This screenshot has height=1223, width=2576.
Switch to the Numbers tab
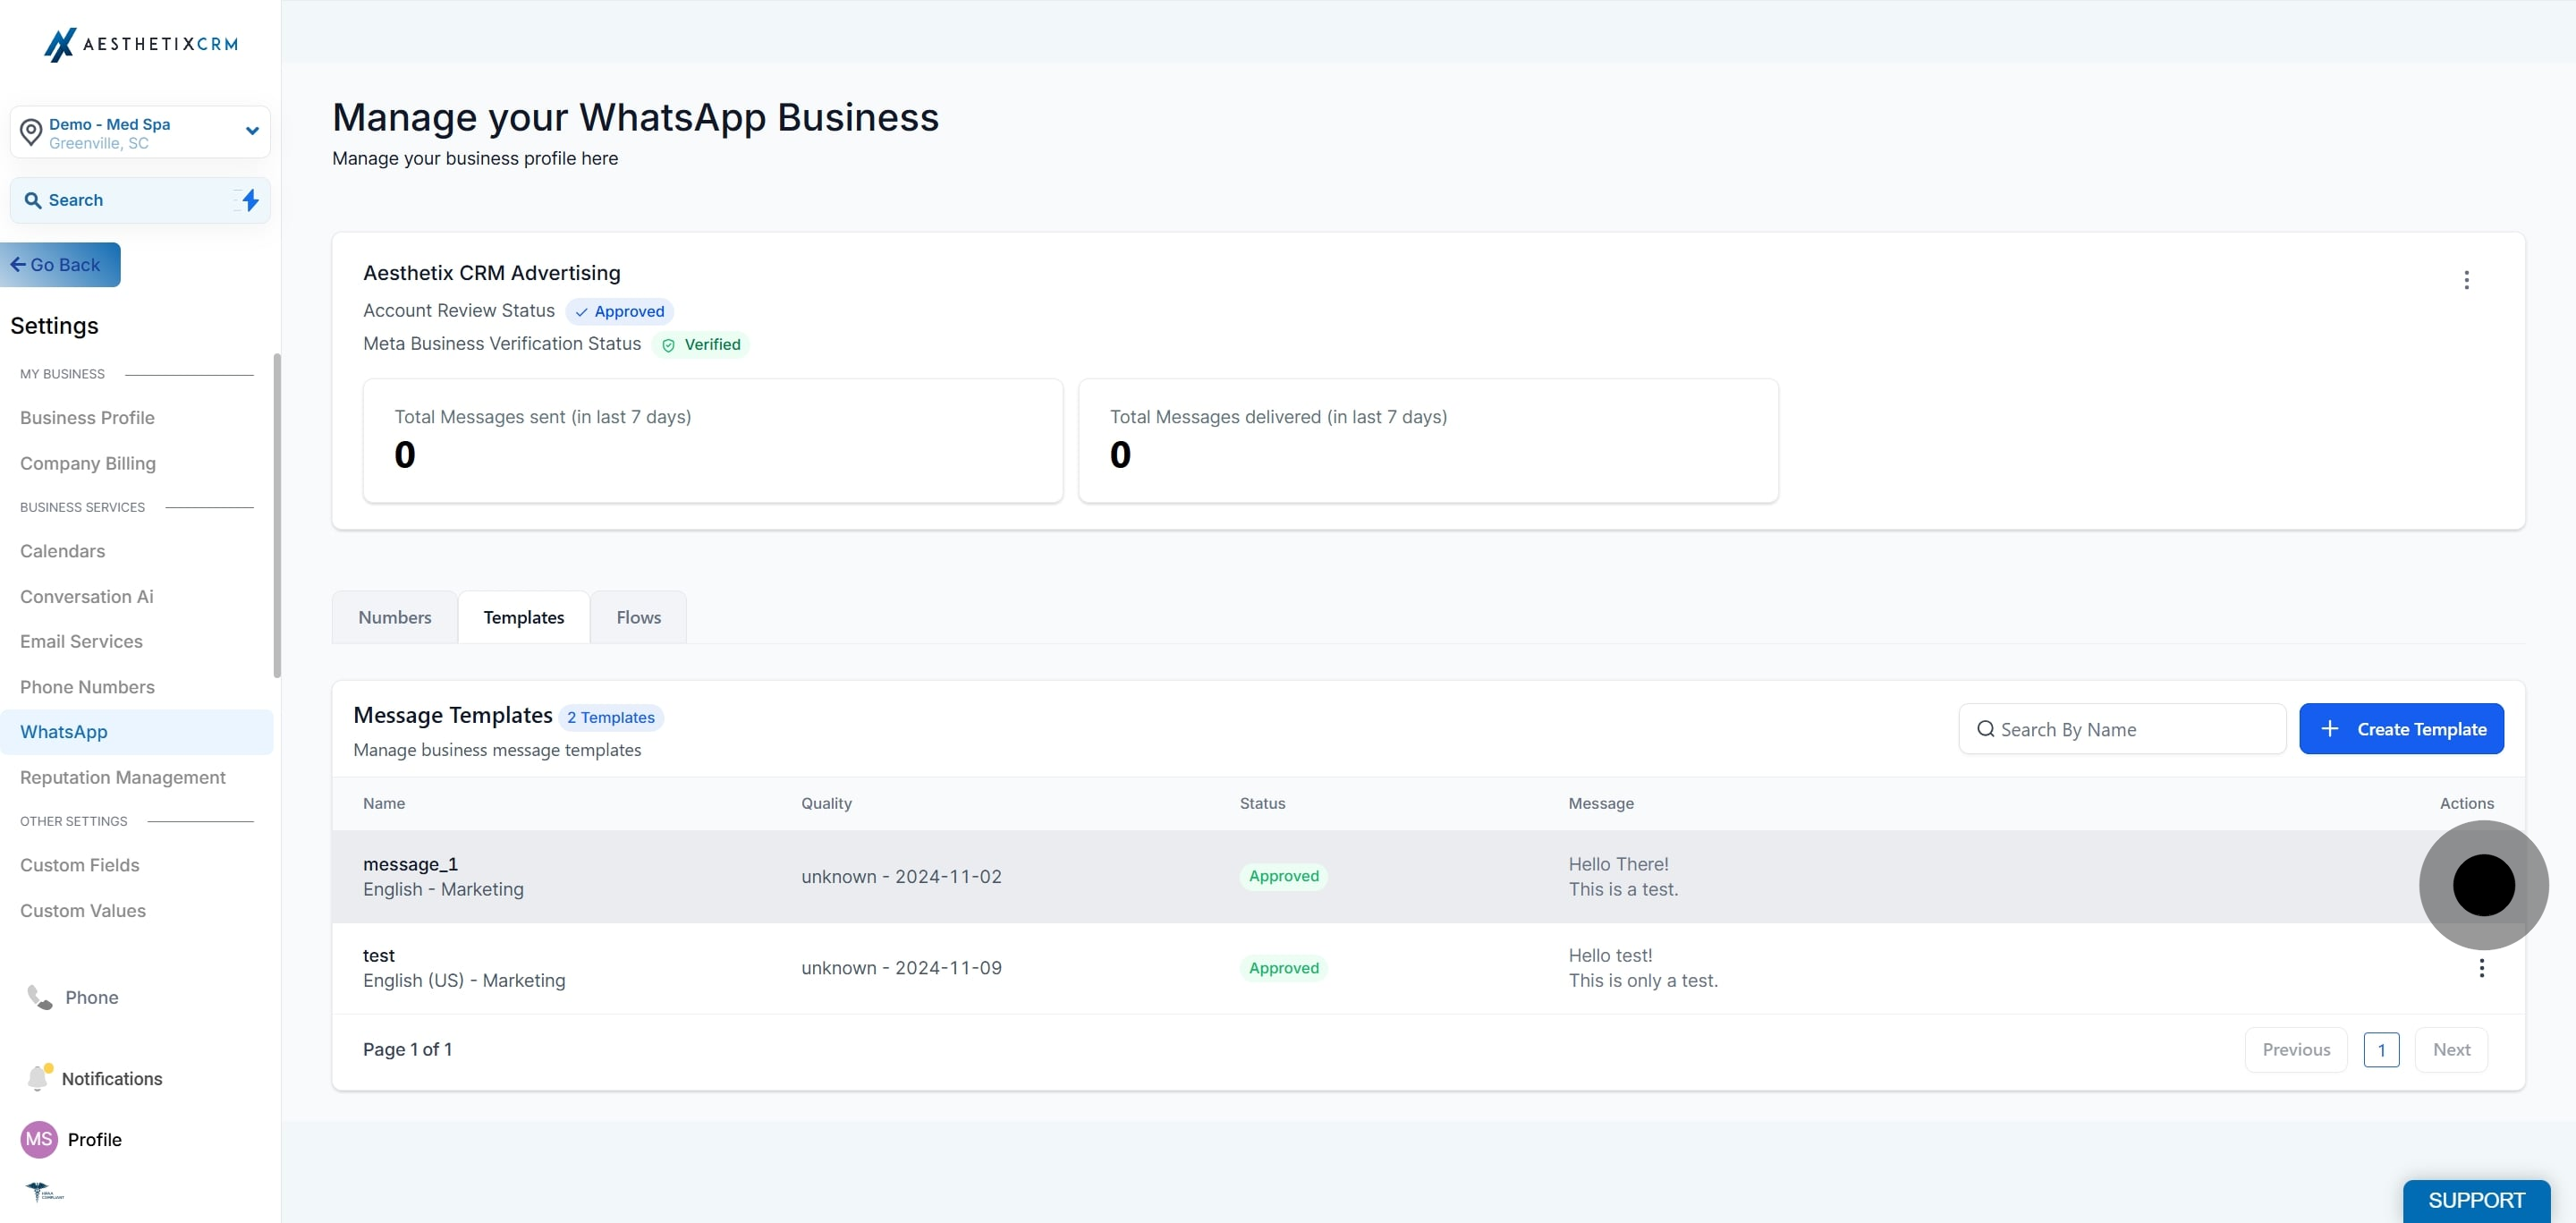pos(394,617)
